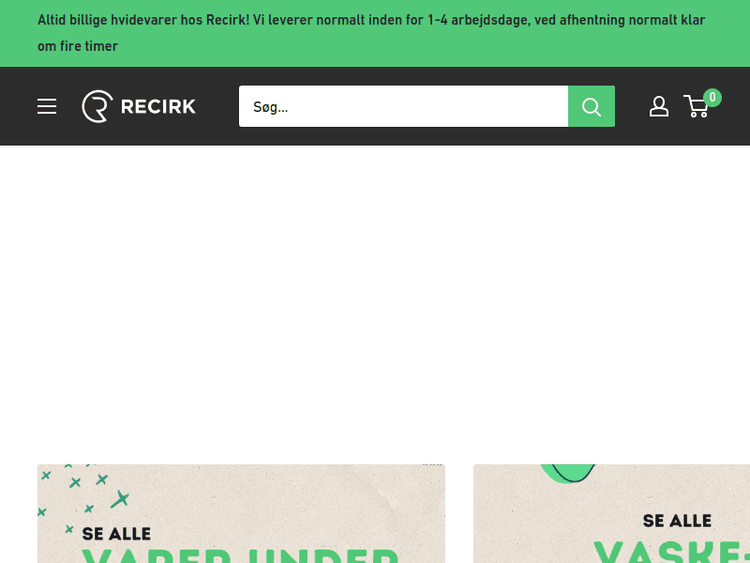Click the RECIRK wordmark text
The image size is (750, 563).
[158, 106]
